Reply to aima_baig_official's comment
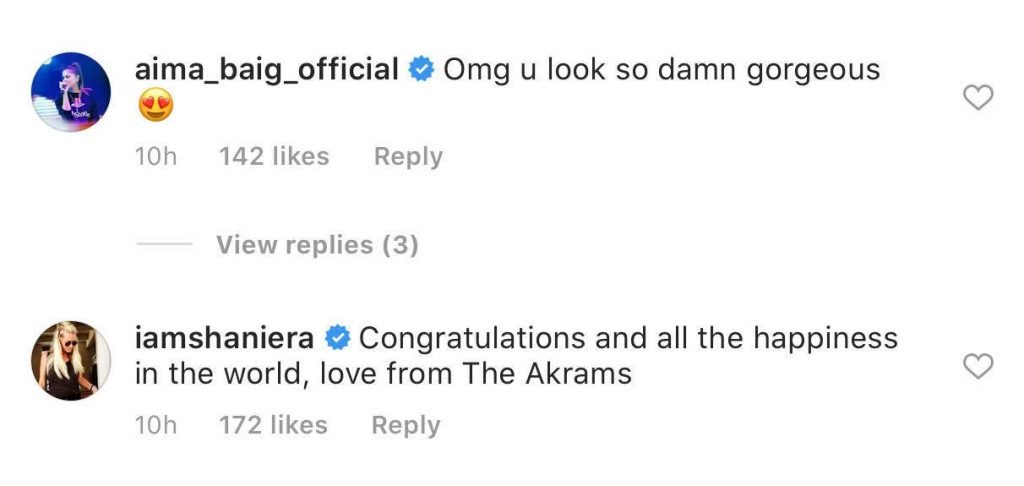The image size is (1024, 486). point(408,157)
